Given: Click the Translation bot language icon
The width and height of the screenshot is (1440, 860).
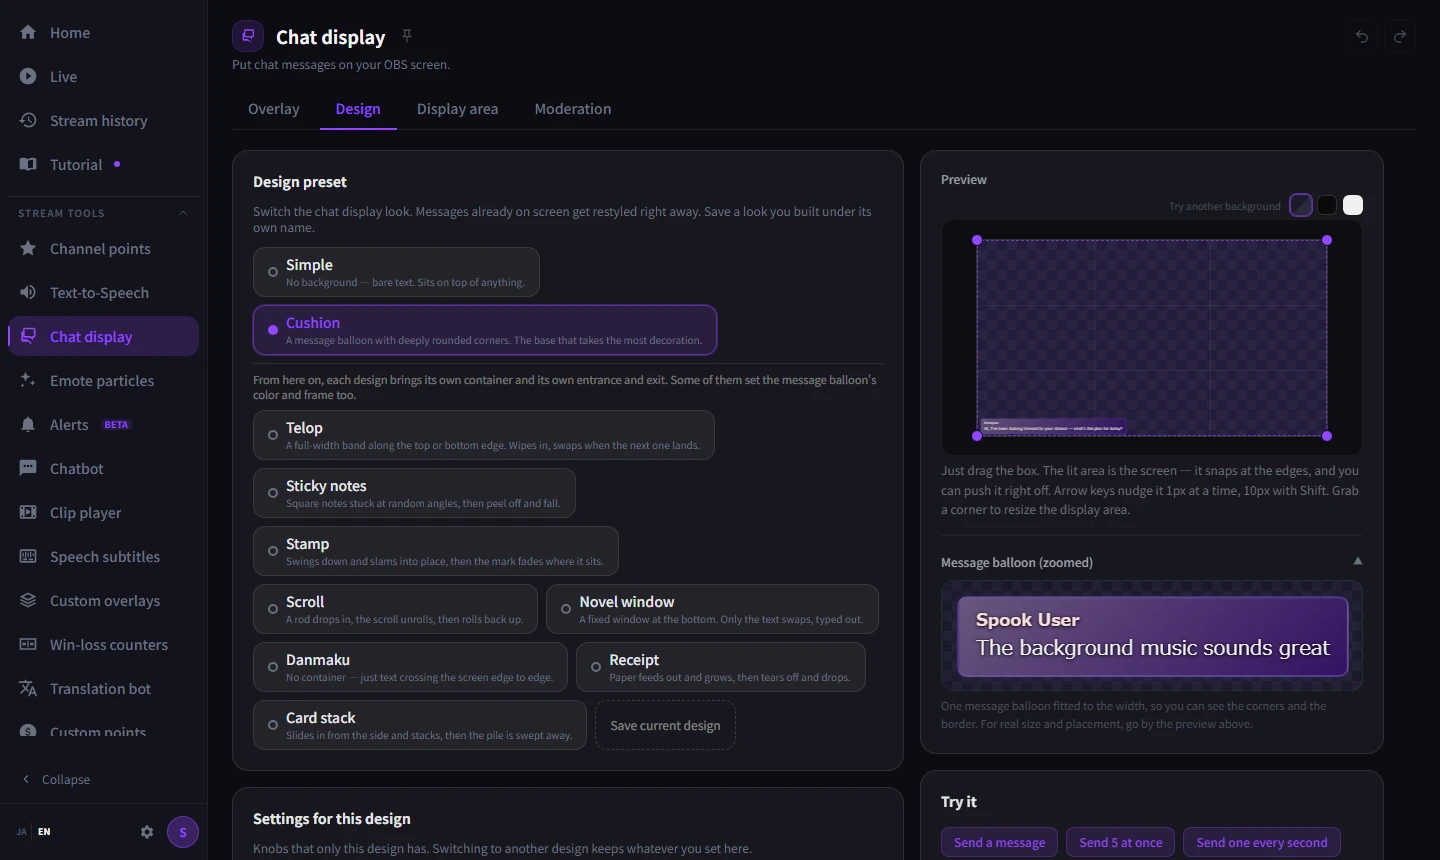Looking at the screenshot, I should pos(28,688).
